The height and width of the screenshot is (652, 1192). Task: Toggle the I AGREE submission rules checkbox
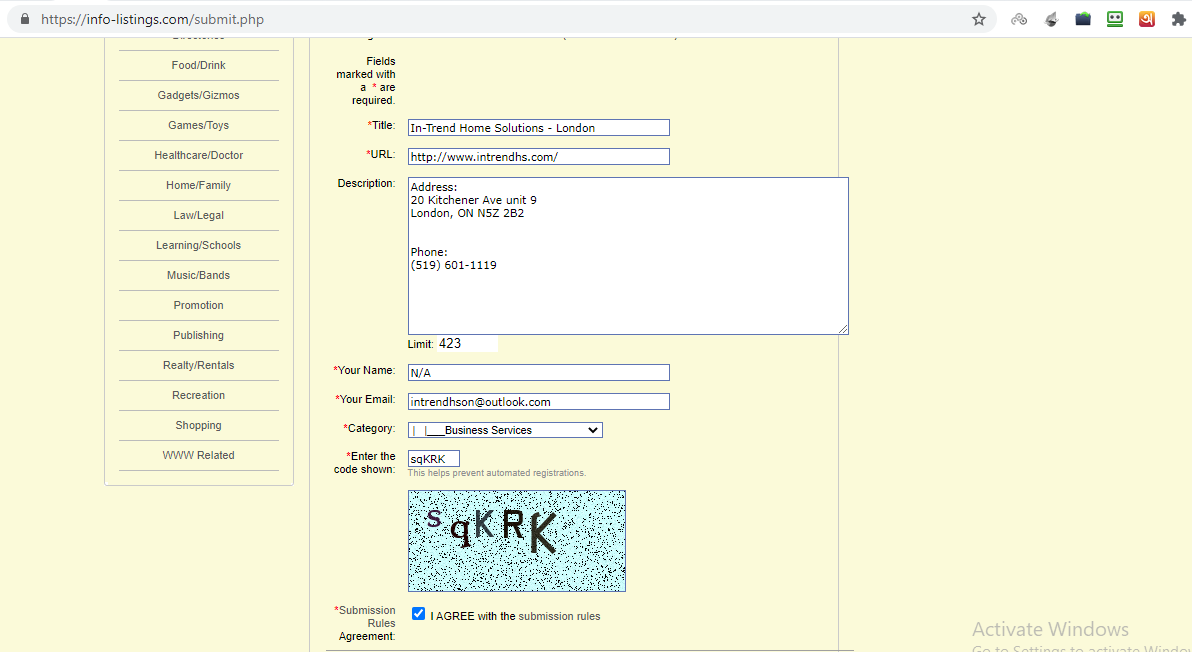point(418,613)
